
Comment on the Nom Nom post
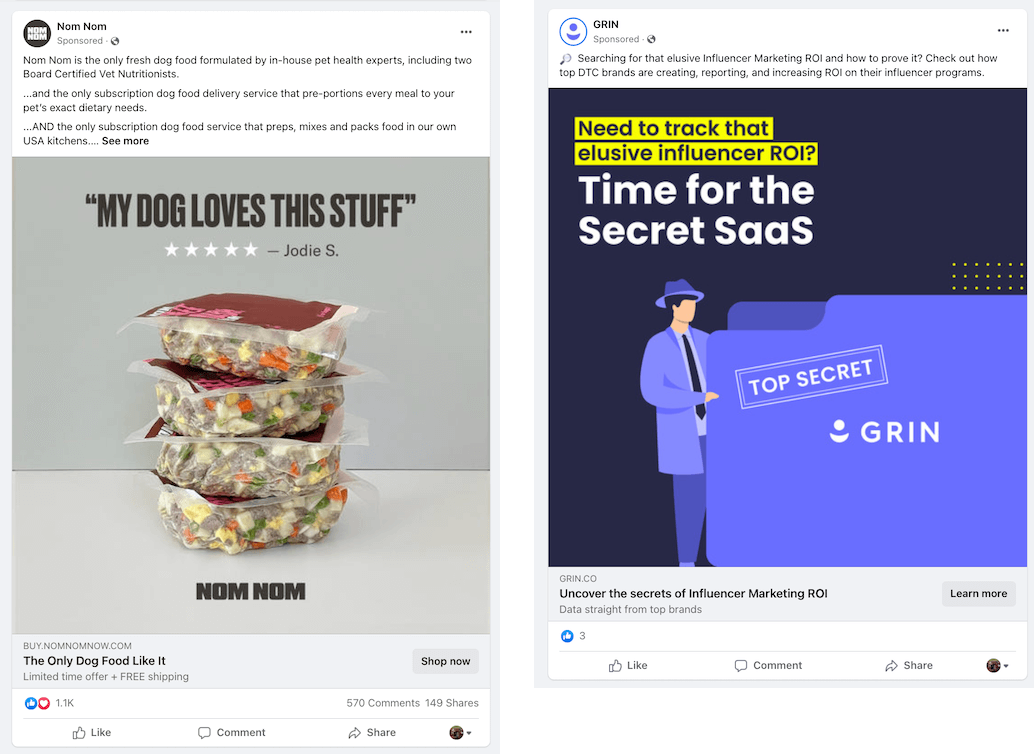pyautogui.click(x=232, y=733)
